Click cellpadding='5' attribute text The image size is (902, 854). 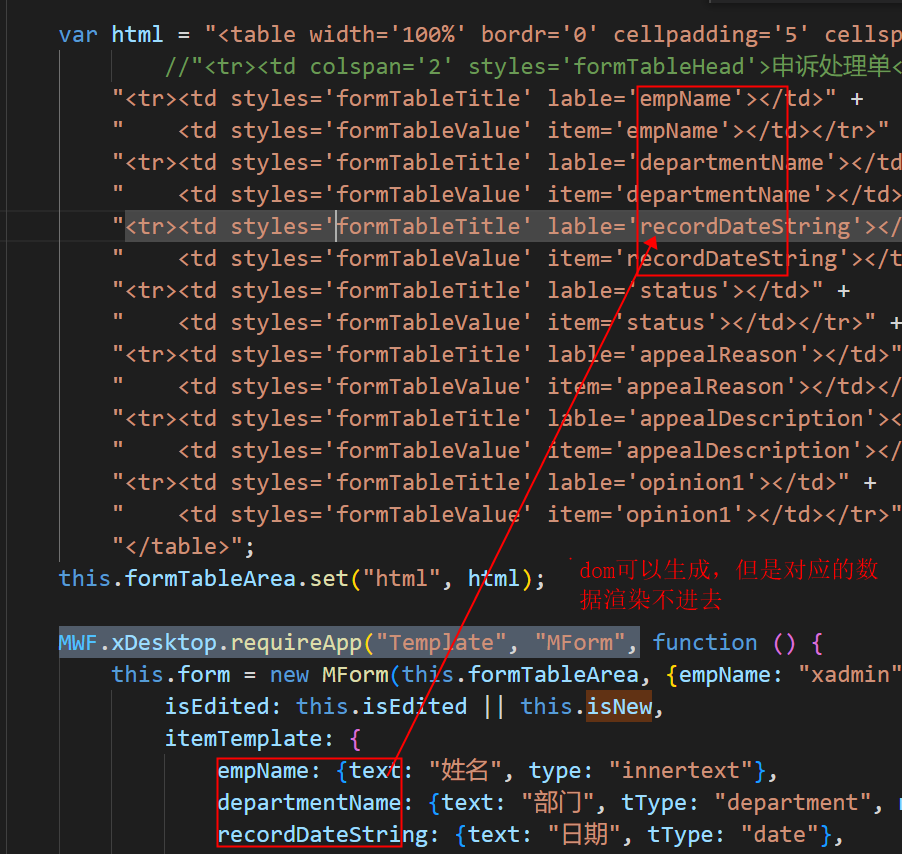click(x=711, y=35)
